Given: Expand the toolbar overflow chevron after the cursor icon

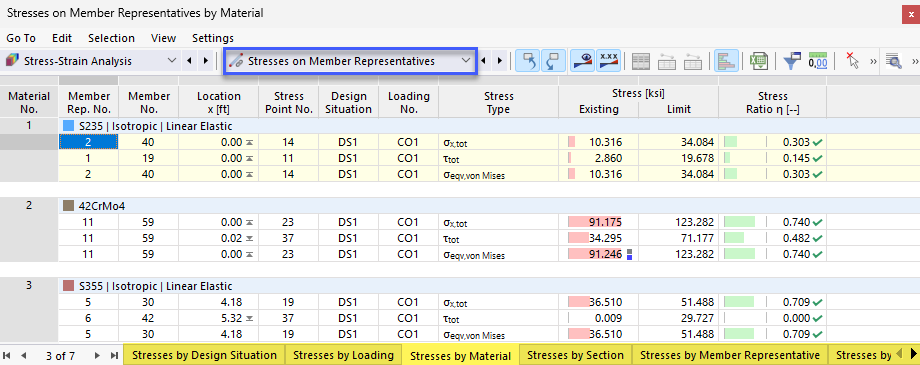Looking at the screenshot, I should [873, 61].
